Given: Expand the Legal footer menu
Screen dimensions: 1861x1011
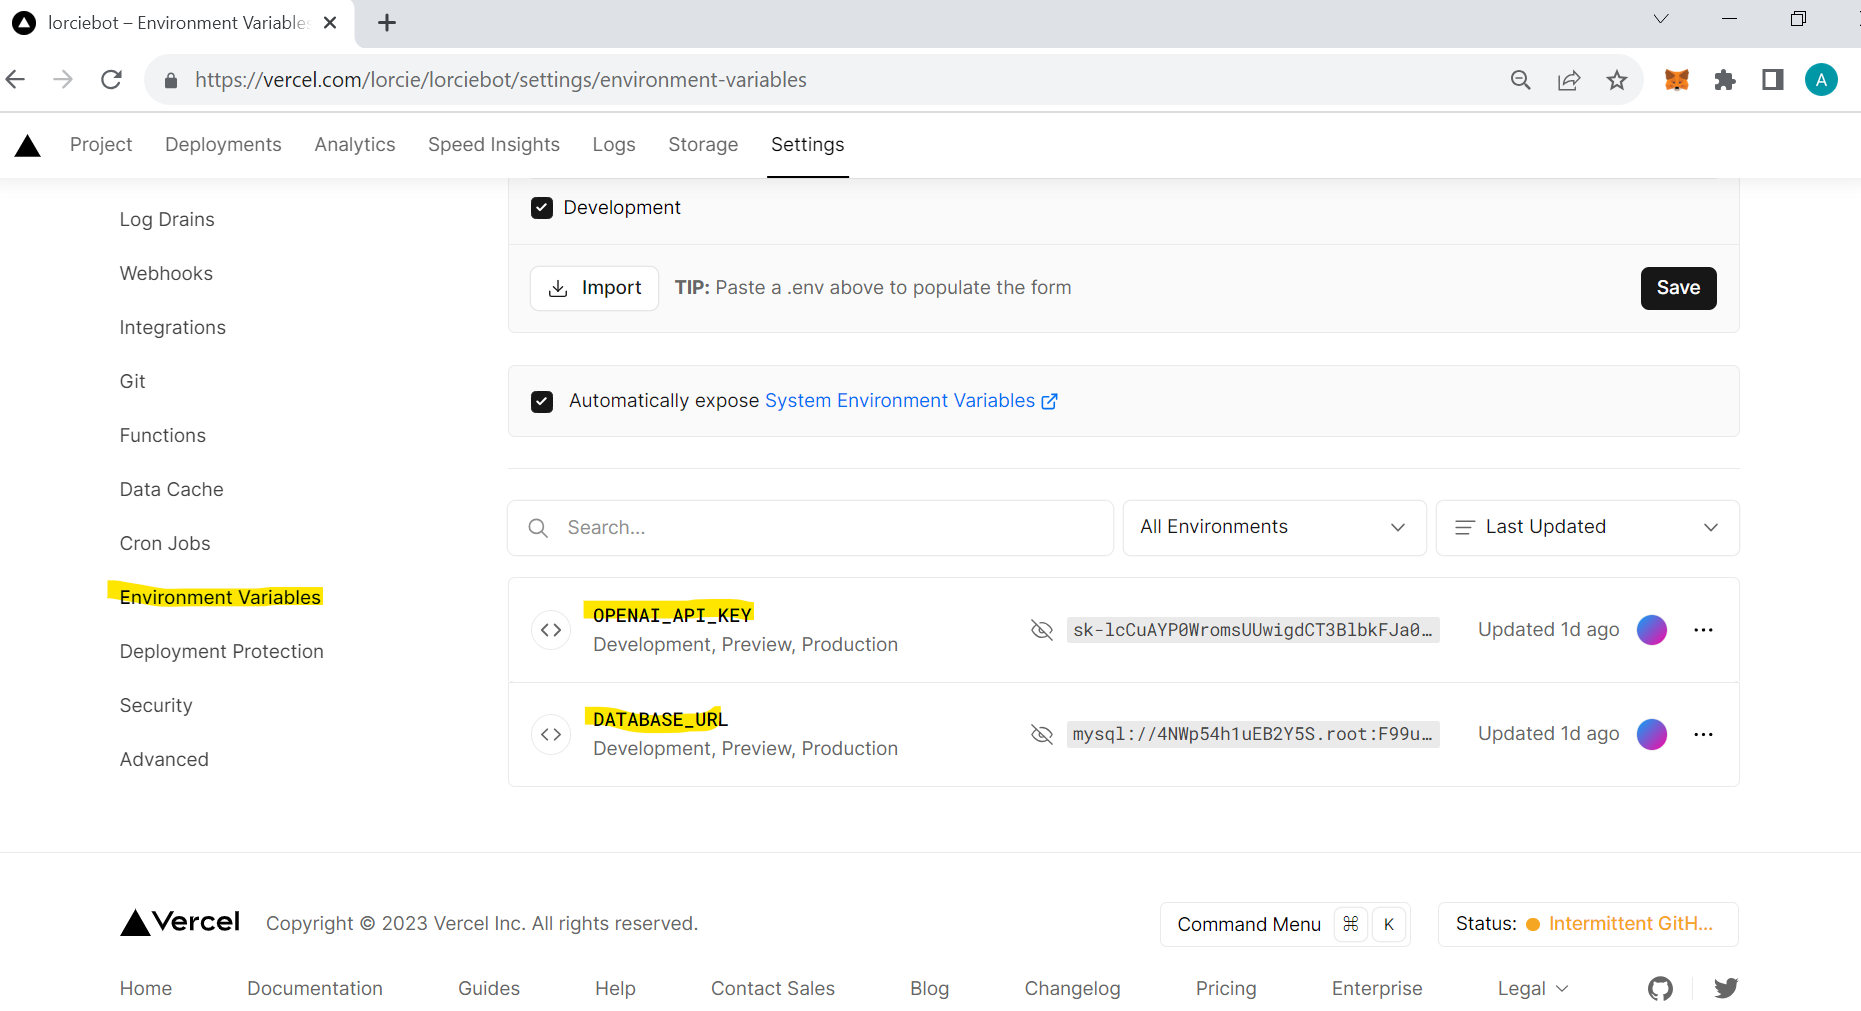Looking at the screenshot, I should 1532,989.
